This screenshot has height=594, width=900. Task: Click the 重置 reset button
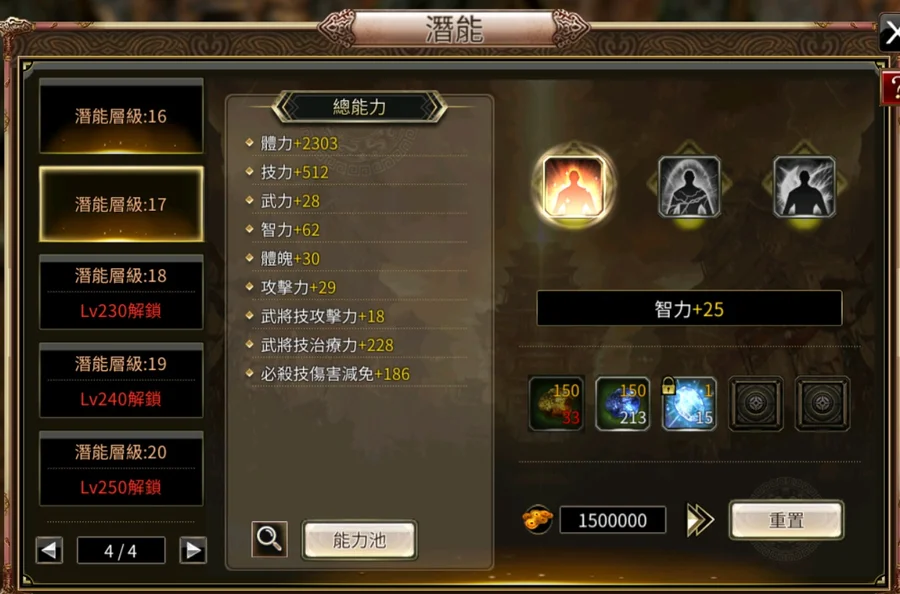786,520
